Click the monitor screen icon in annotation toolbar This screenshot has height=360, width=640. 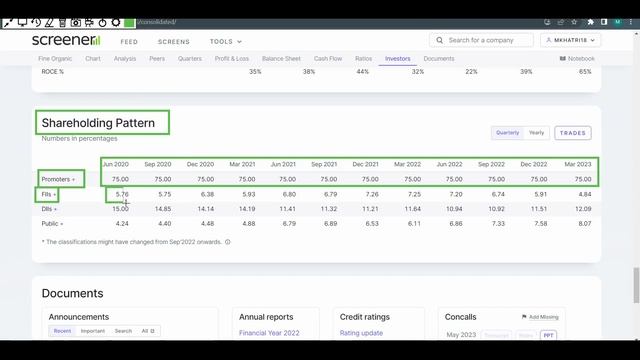point(22,23)
